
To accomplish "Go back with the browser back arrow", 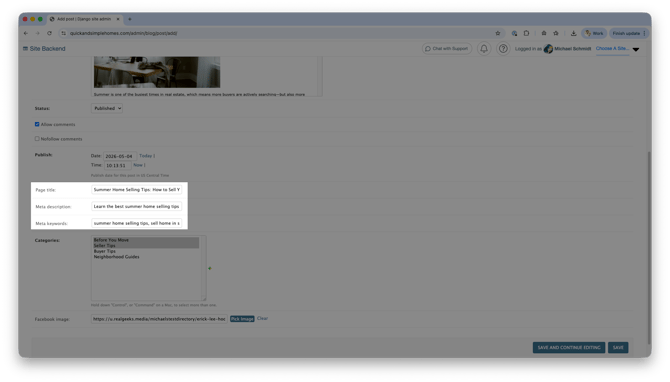I will coord(26,33).
